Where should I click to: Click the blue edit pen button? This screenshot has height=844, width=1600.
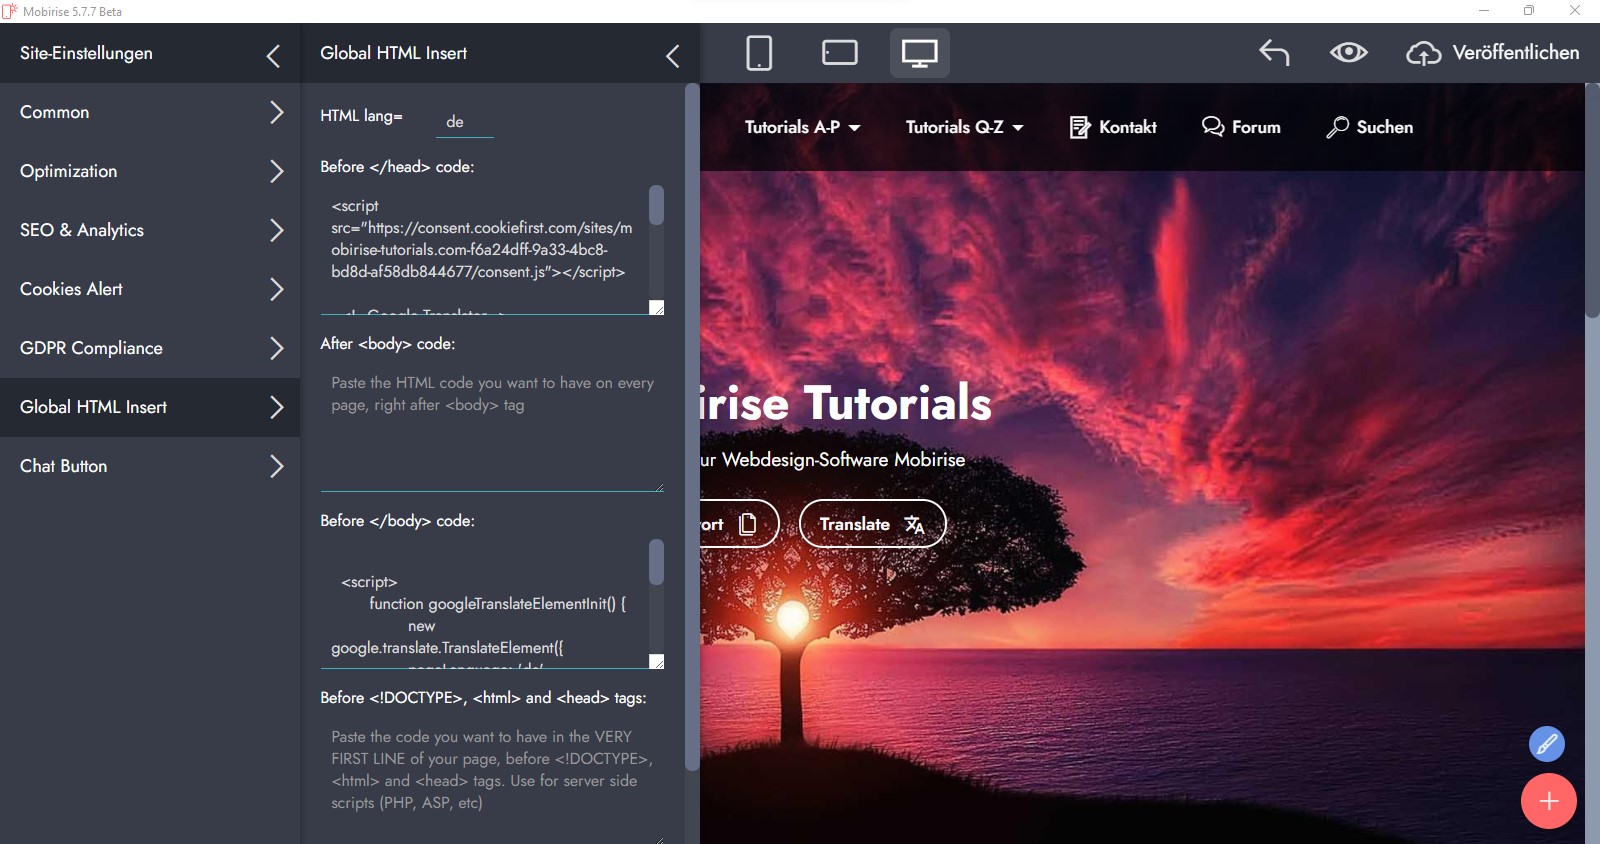pyautogui.click(x=1546, y=744)
